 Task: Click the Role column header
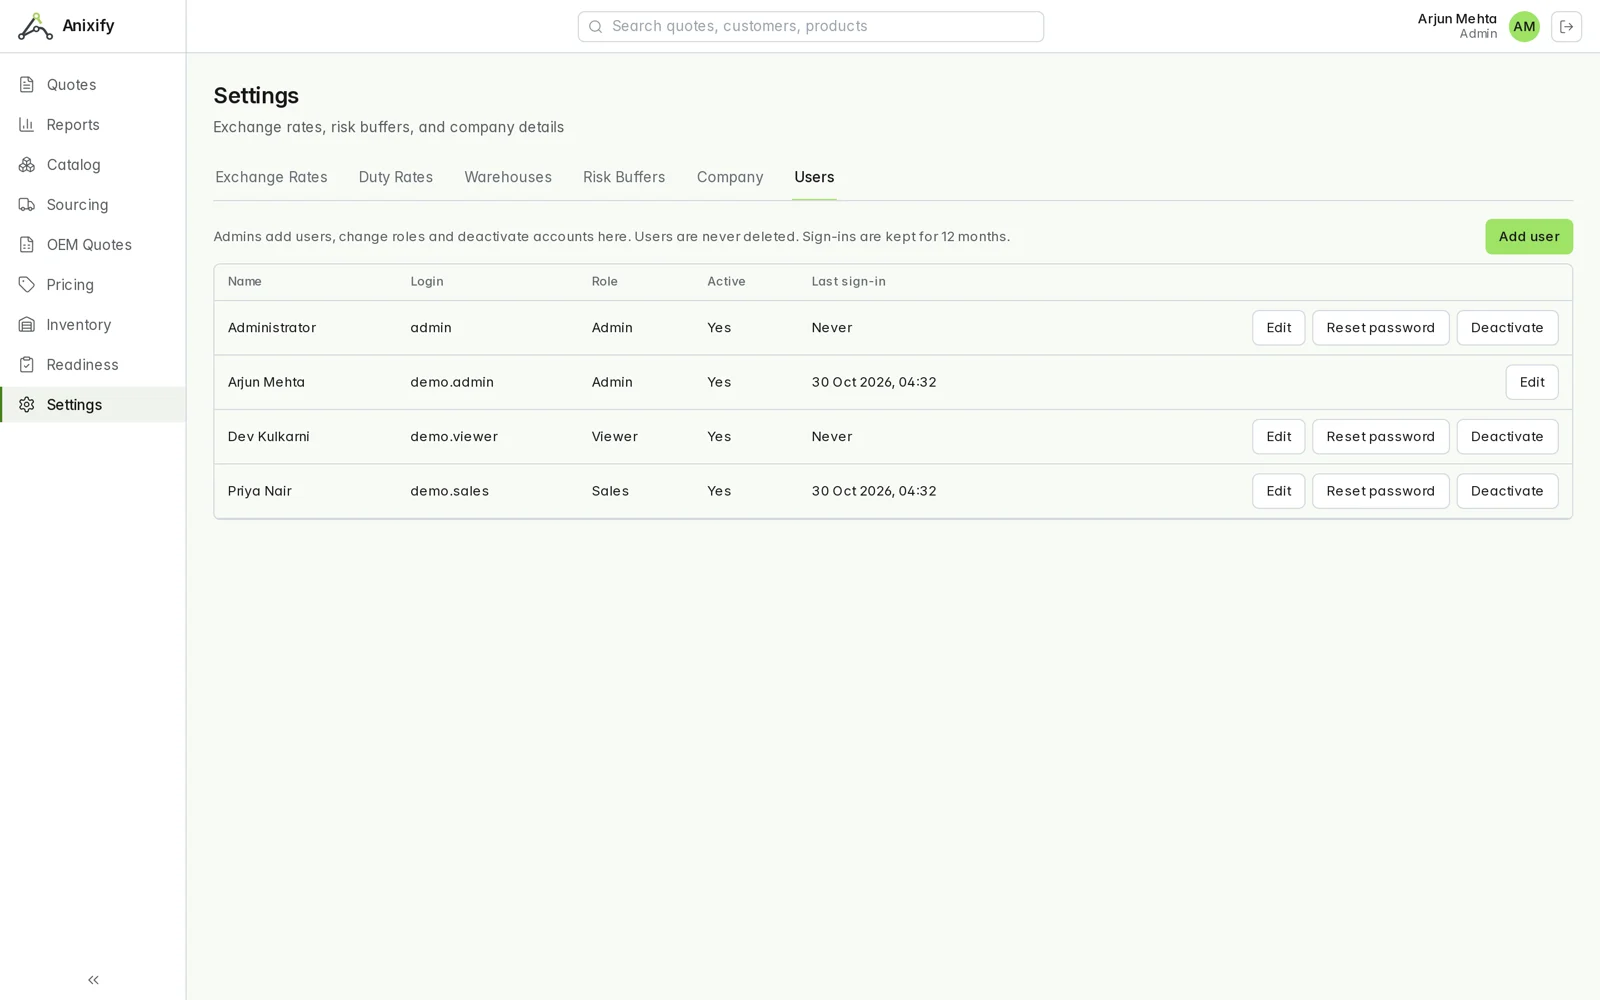(605, 282)
